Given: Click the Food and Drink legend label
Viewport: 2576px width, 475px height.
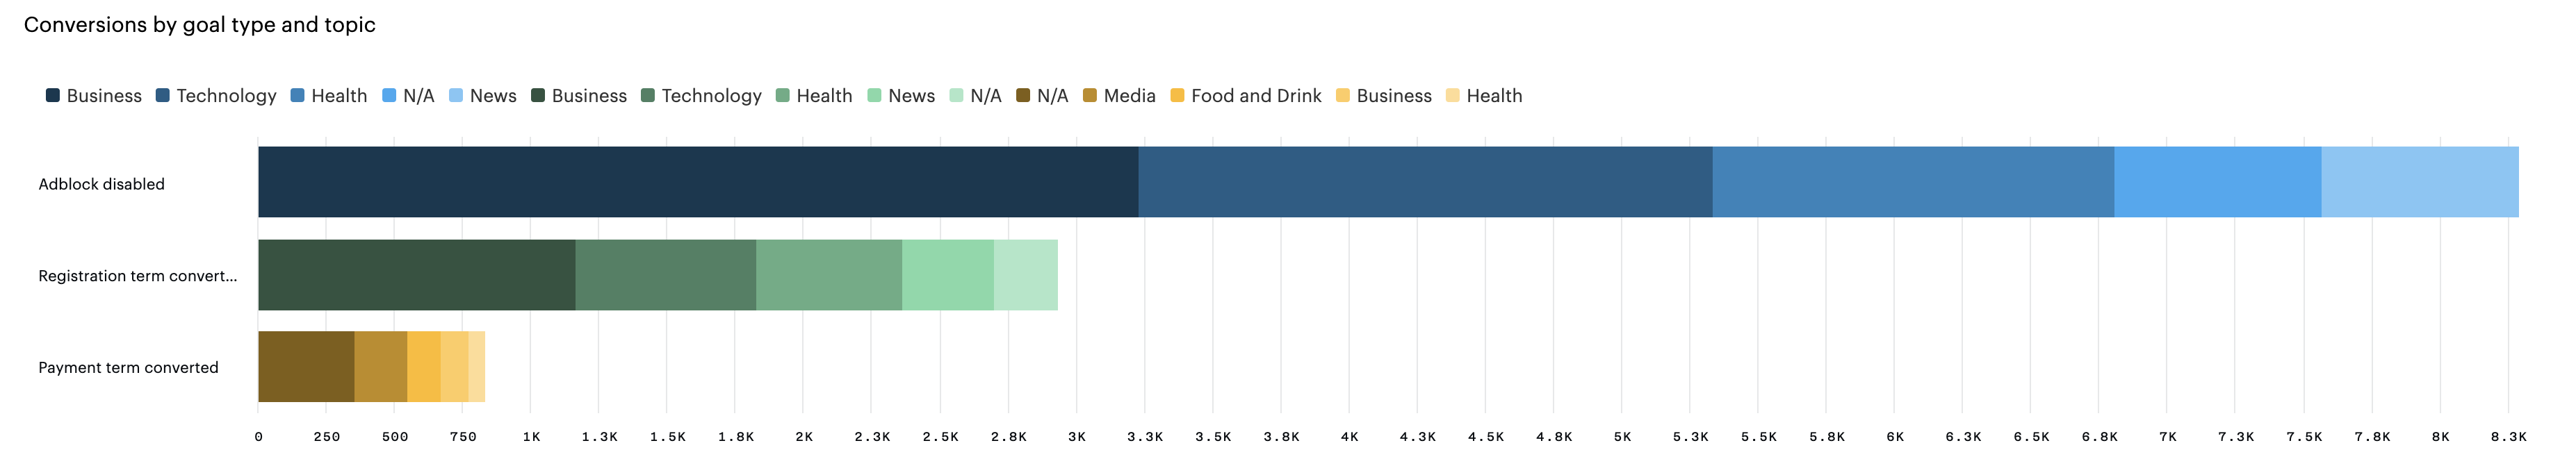Looking at the screenshot, I should click(1255, 96).
